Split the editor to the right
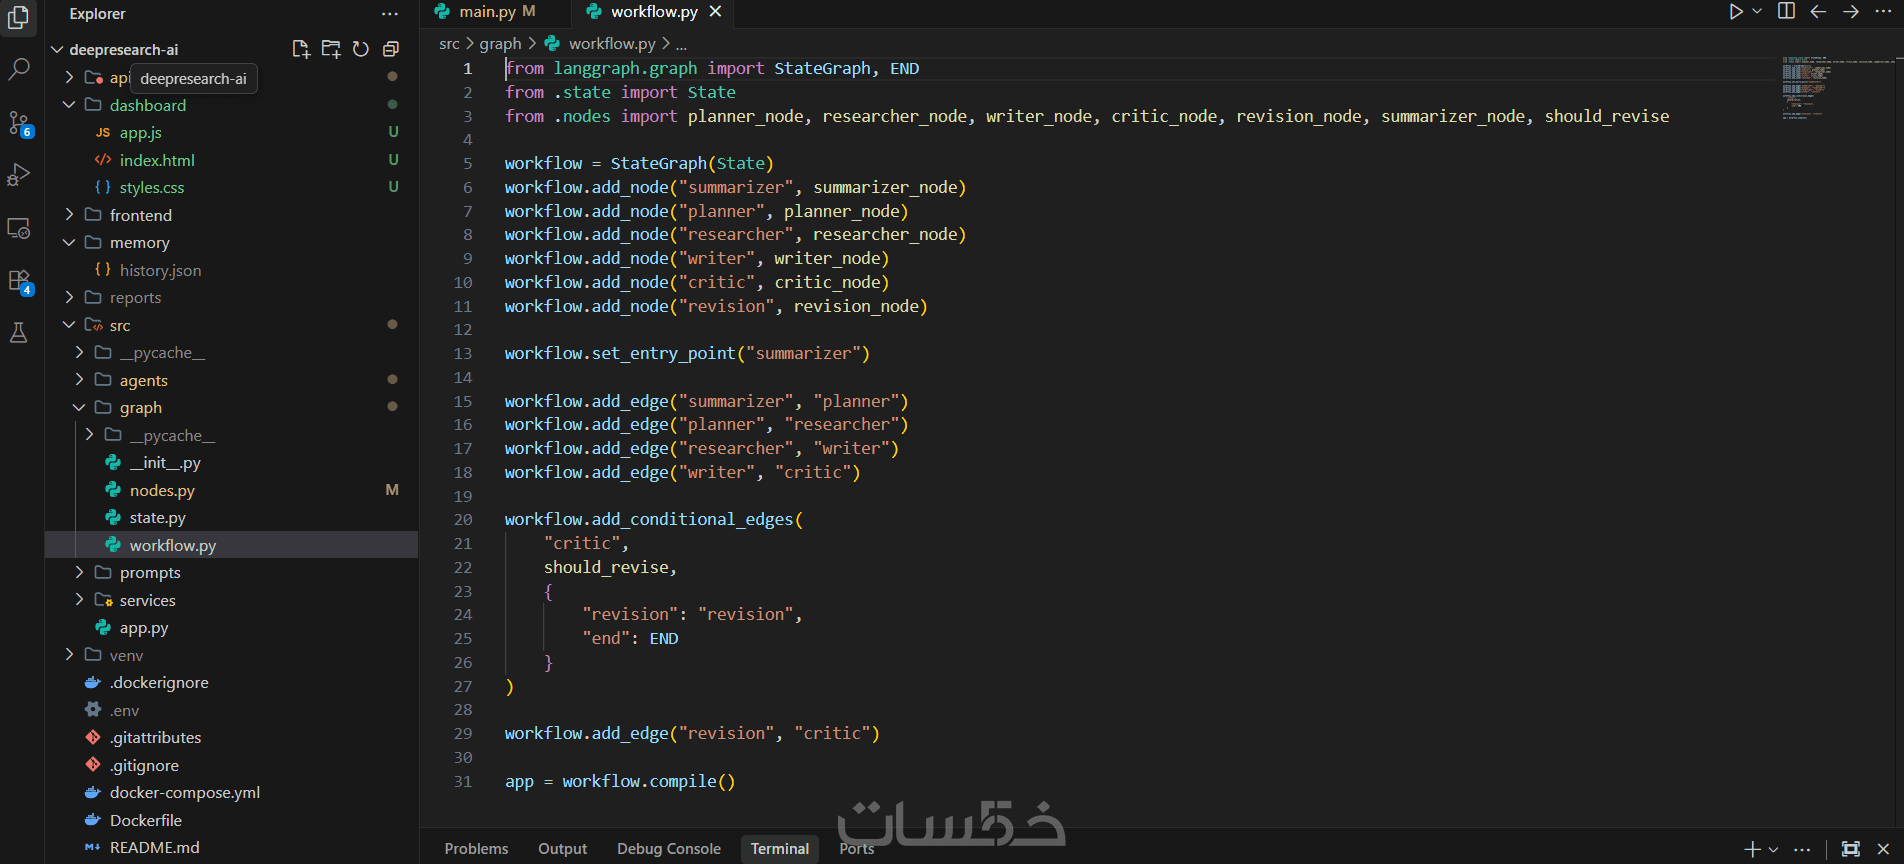This screenshot has height=864, width=1904. click(x=1786, y=11)
